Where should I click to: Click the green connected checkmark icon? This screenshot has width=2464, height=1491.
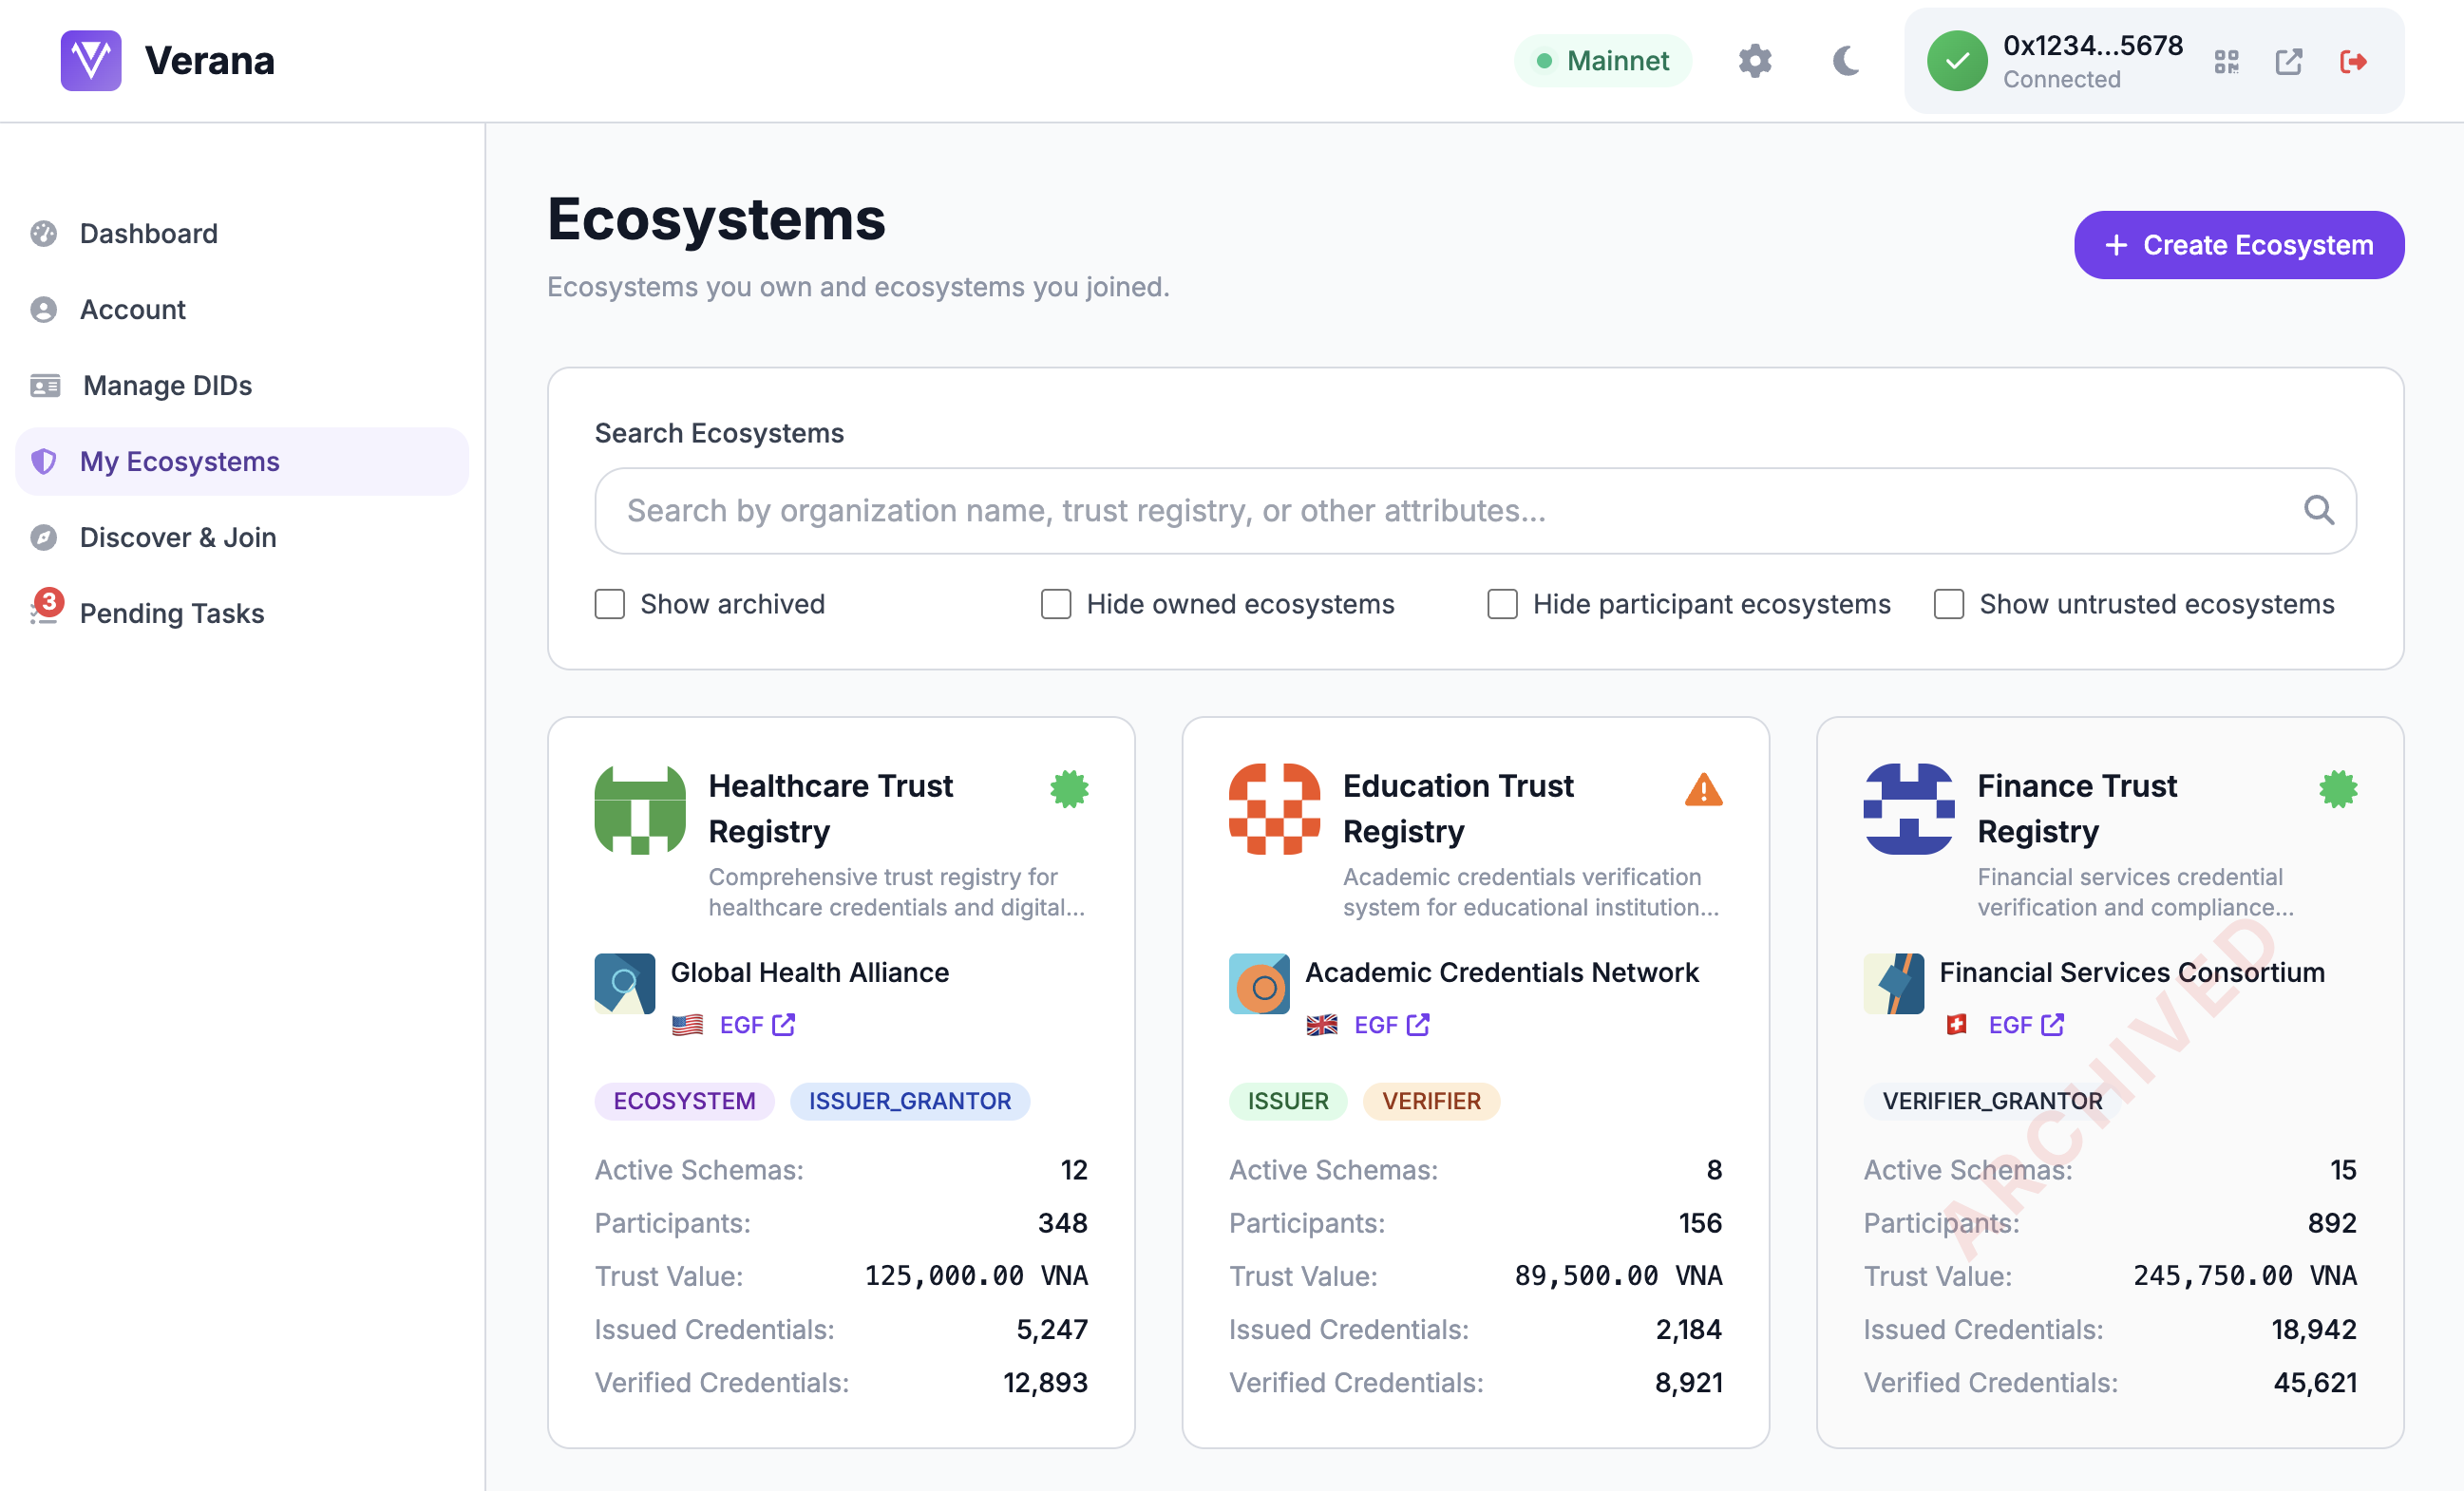point(1957,61)
